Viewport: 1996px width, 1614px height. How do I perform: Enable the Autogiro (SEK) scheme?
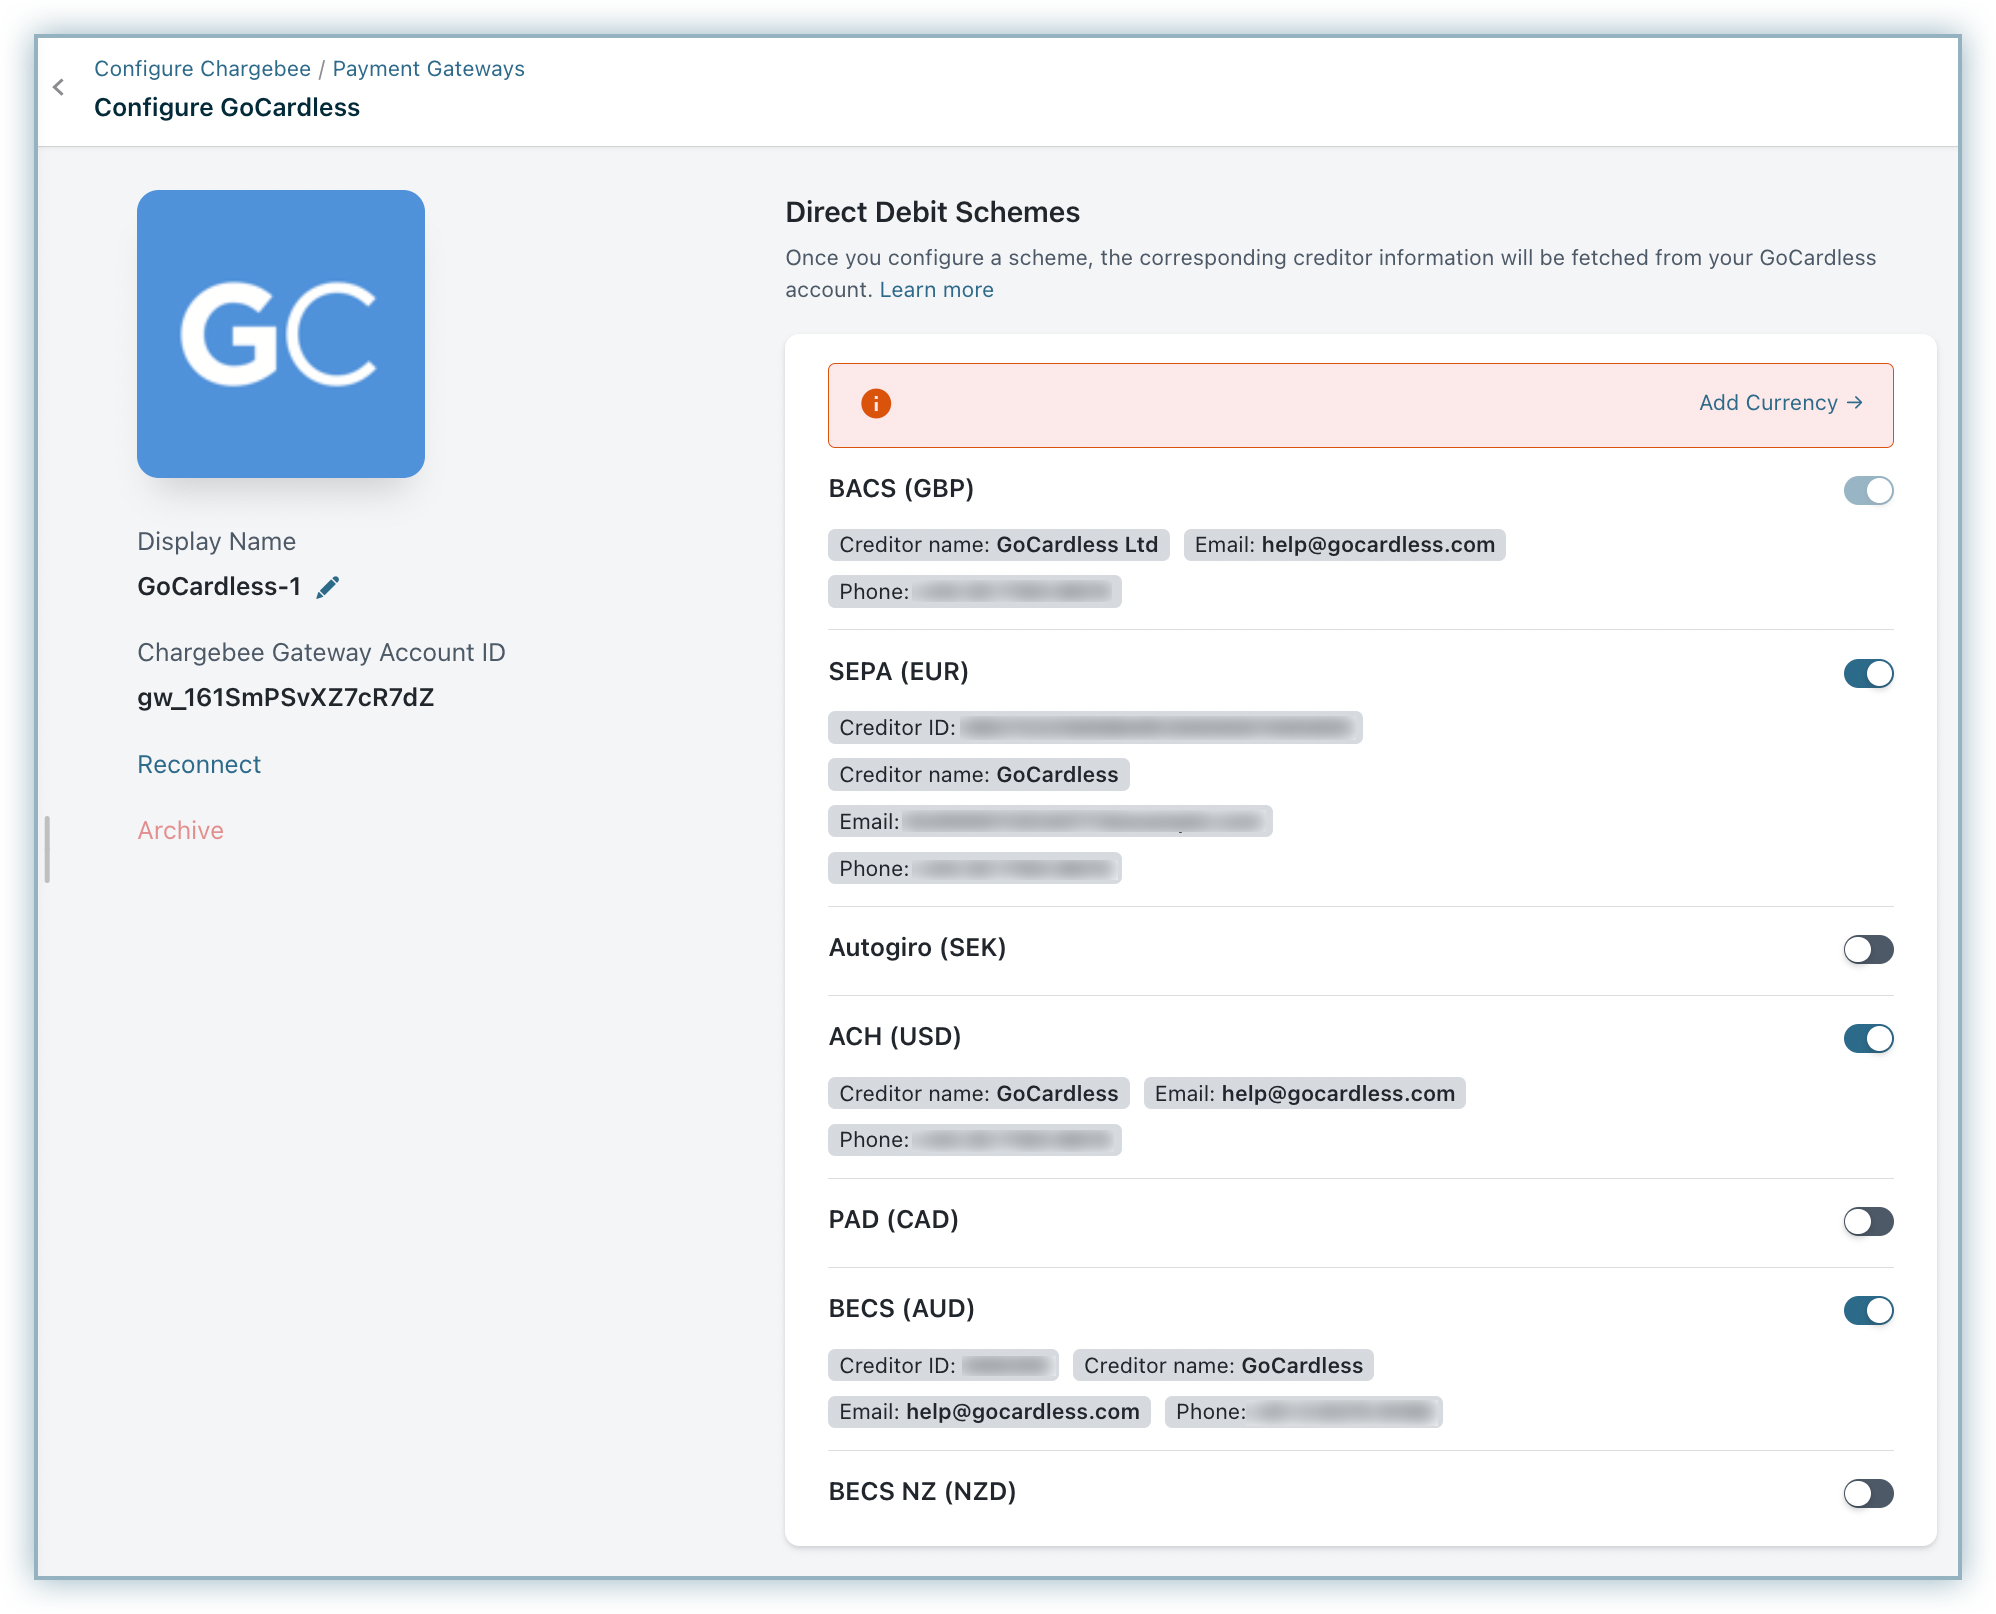(x=1868, y=950)
